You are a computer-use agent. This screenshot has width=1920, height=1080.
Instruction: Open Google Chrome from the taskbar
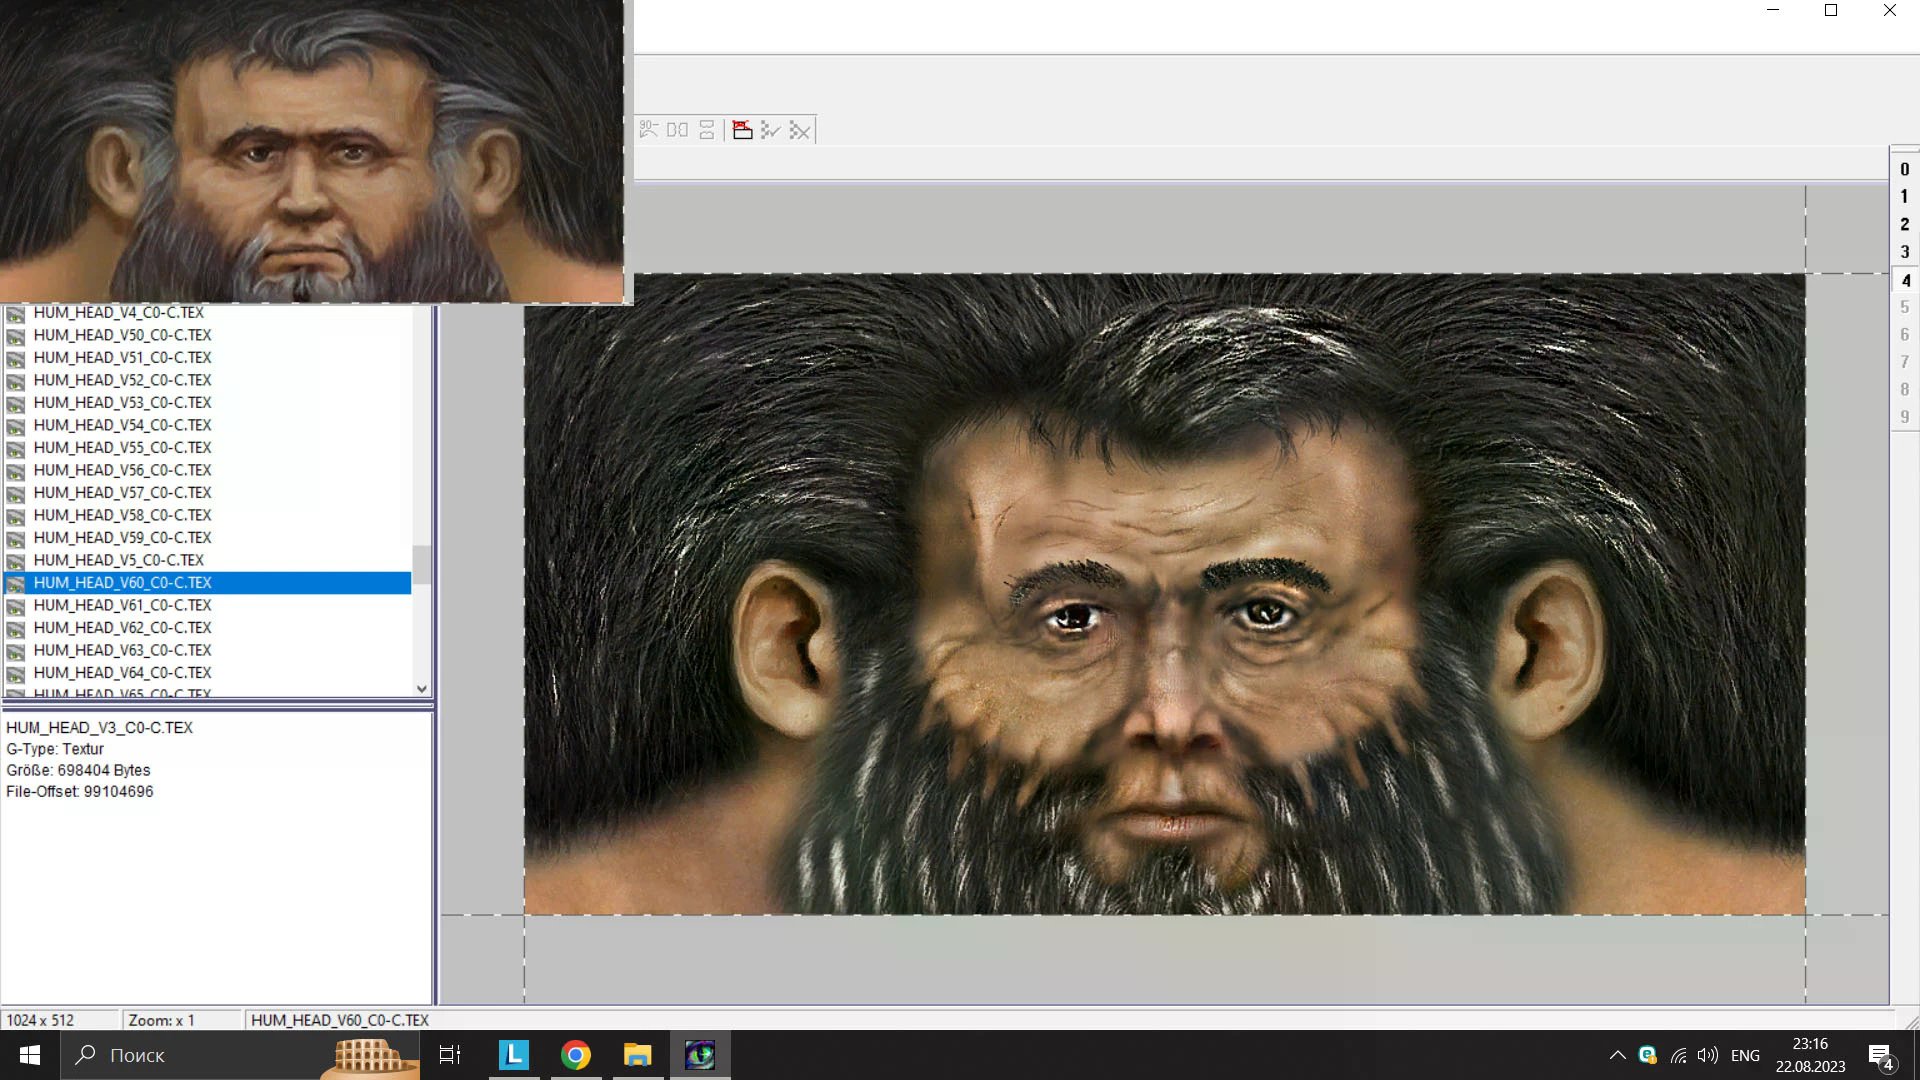(x=575, y=1055)
